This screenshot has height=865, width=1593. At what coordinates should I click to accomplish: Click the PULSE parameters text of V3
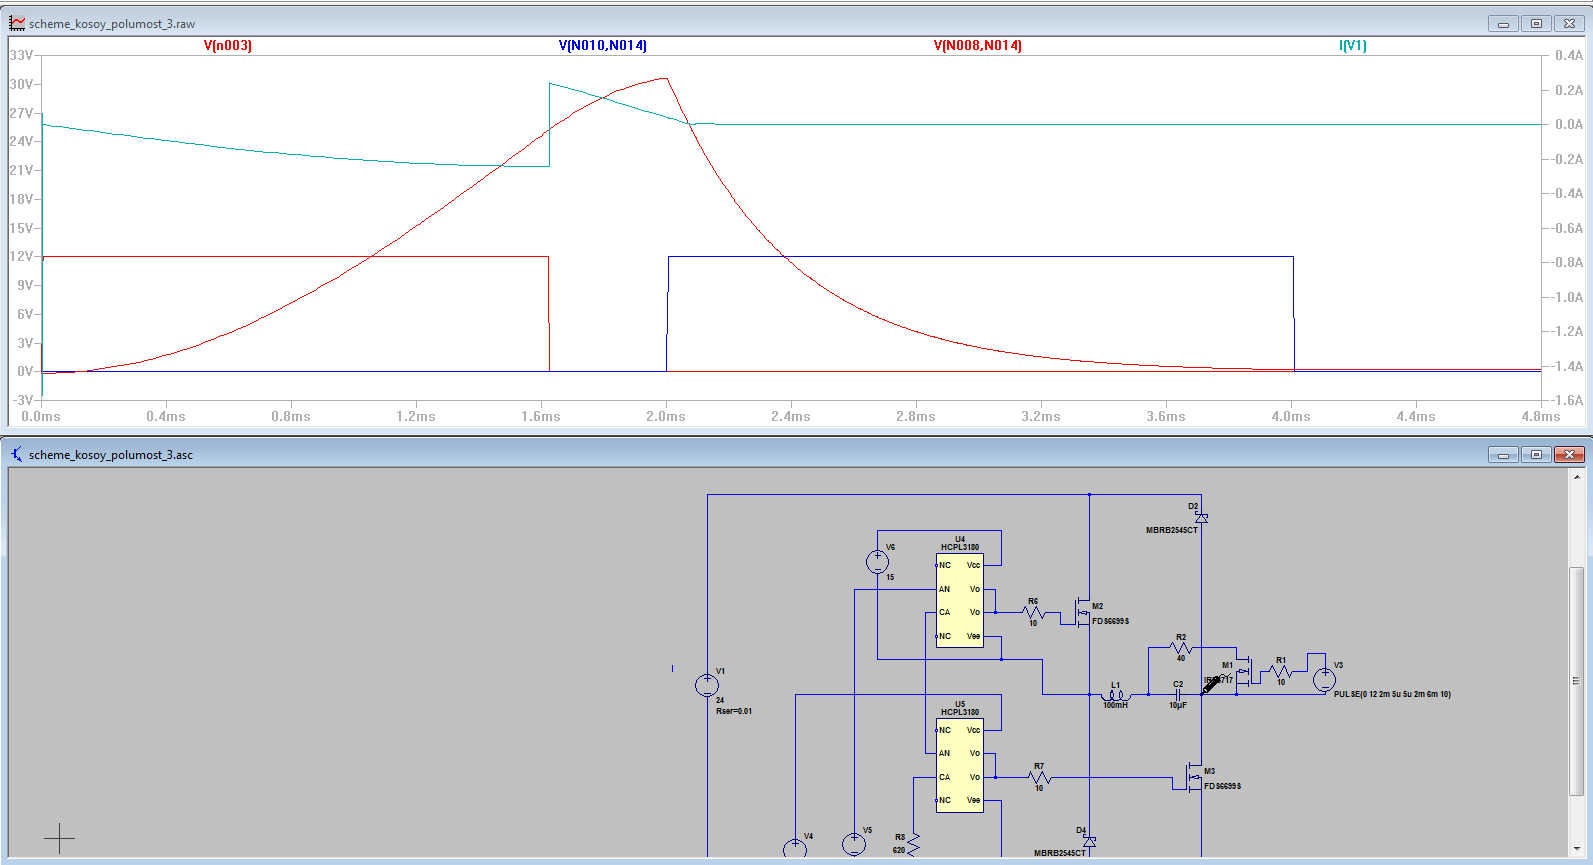pos(1391,694)
